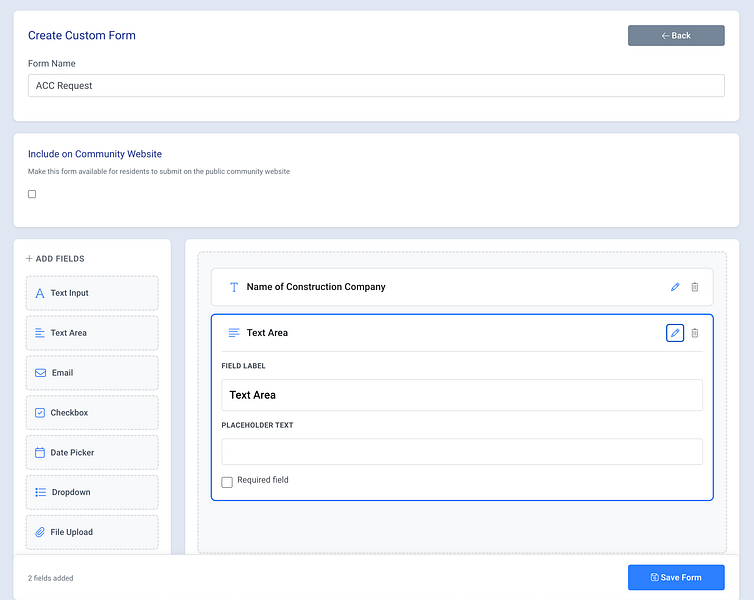This screenshot has height=600, width=754.
Task: Add a Text Input field to the form
Action: point(92,293)
